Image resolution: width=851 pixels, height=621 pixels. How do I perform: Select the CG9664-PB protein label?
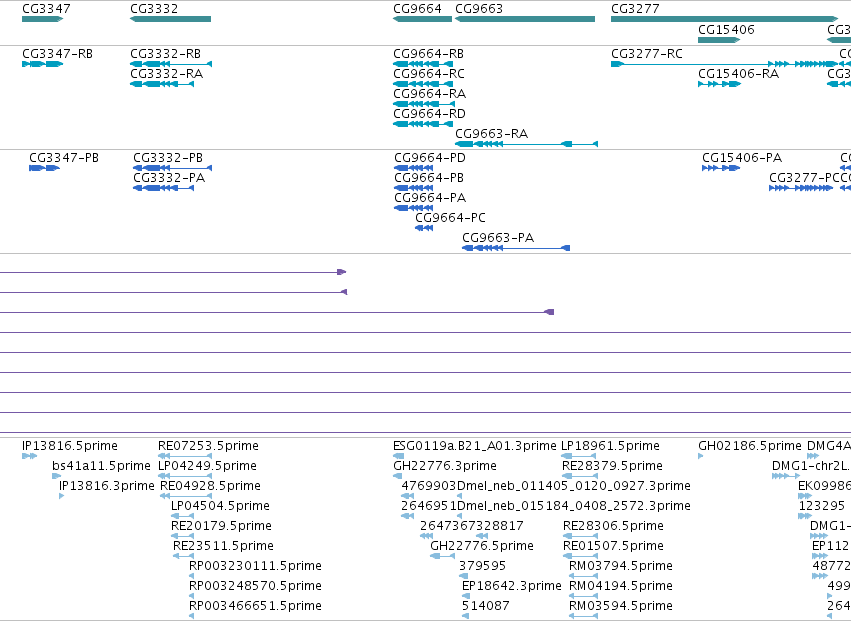click(x=429, y=178)
